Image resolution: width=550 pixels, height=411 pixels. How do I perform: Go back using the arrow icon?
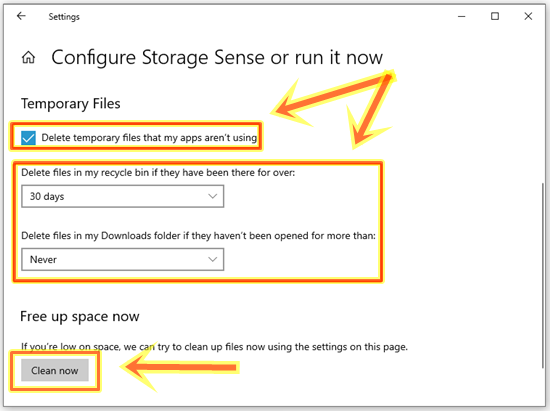point(21,16)
